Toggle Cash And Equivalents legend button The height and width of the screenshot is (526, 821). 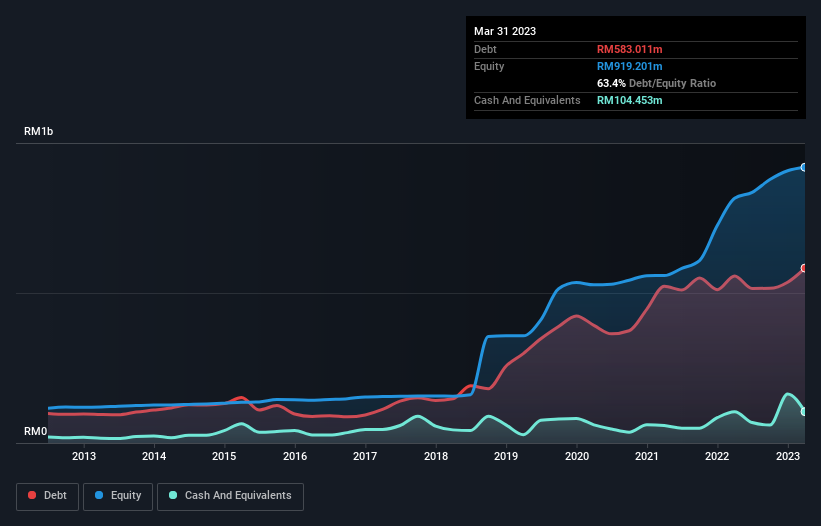230,496
